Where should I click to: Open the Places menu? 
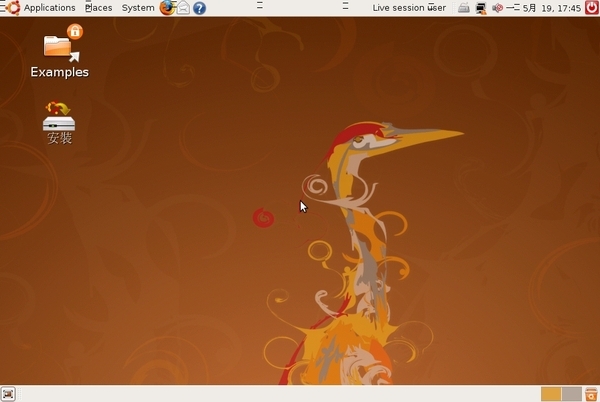(x=98, y=8)
